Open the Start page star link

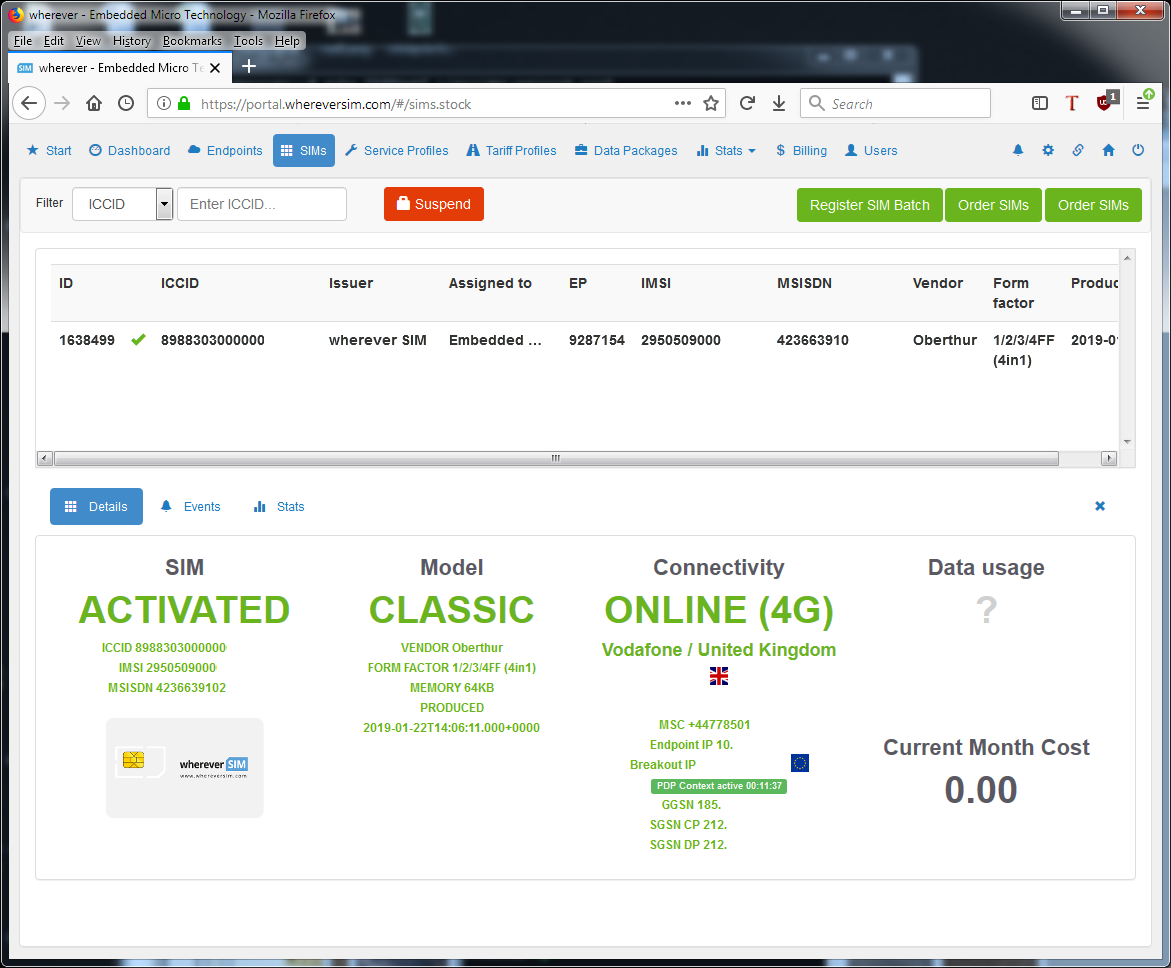49,150
